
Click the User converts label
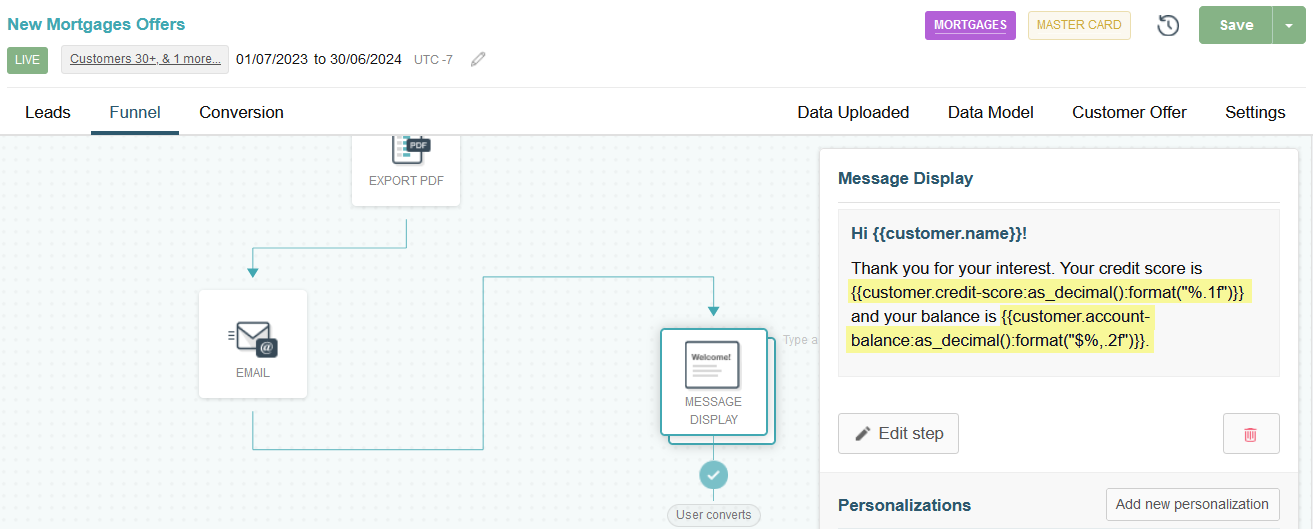(714, 515)
